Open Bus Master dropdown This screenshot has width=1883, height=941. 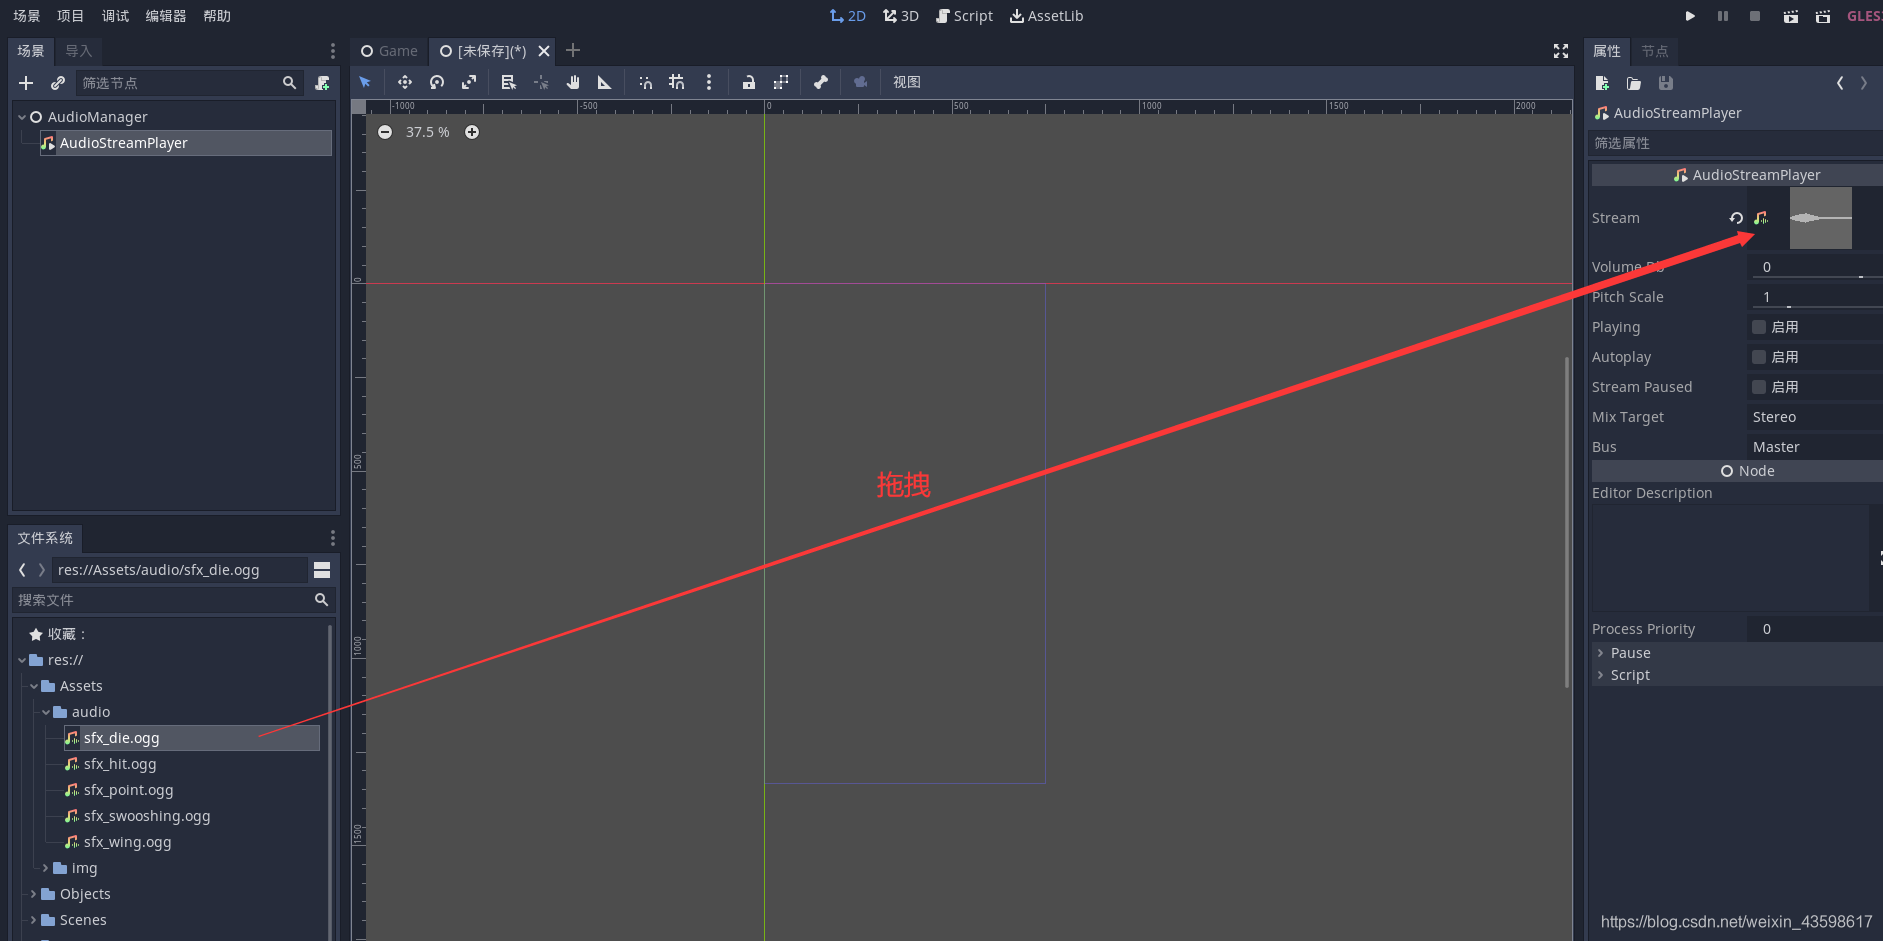(1814, 447)
